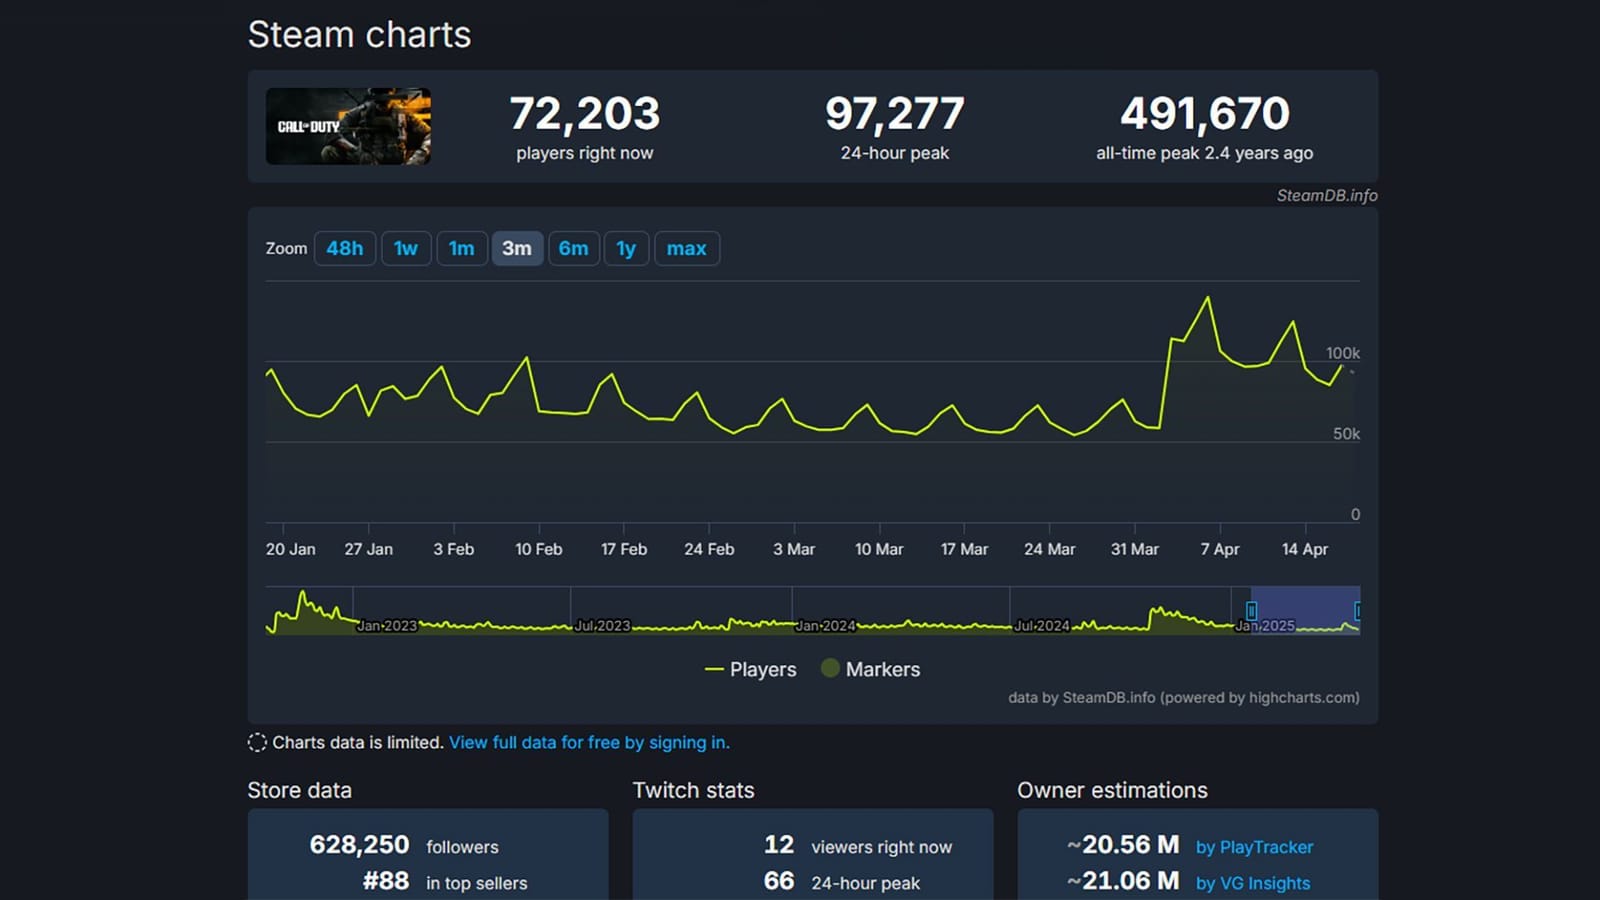
Task: Open 'View full data for free by signing in' link
Action: click(589, 742)
